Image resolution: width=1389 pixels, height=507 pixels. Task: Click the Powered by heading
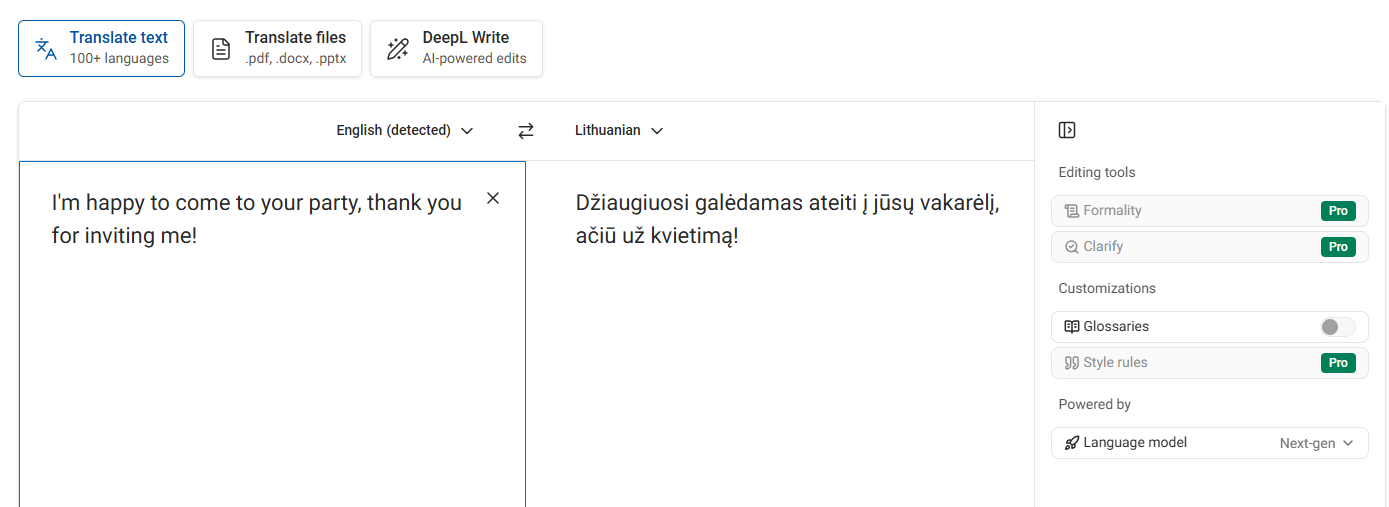(x=1094, y=405)
